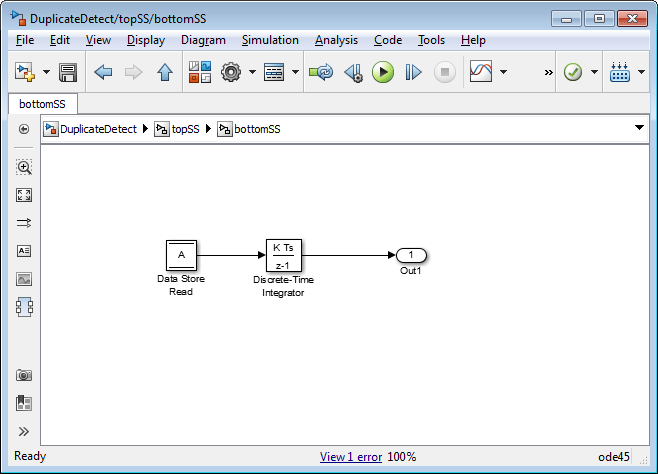Open the Diagram menu

coord(203,40)
